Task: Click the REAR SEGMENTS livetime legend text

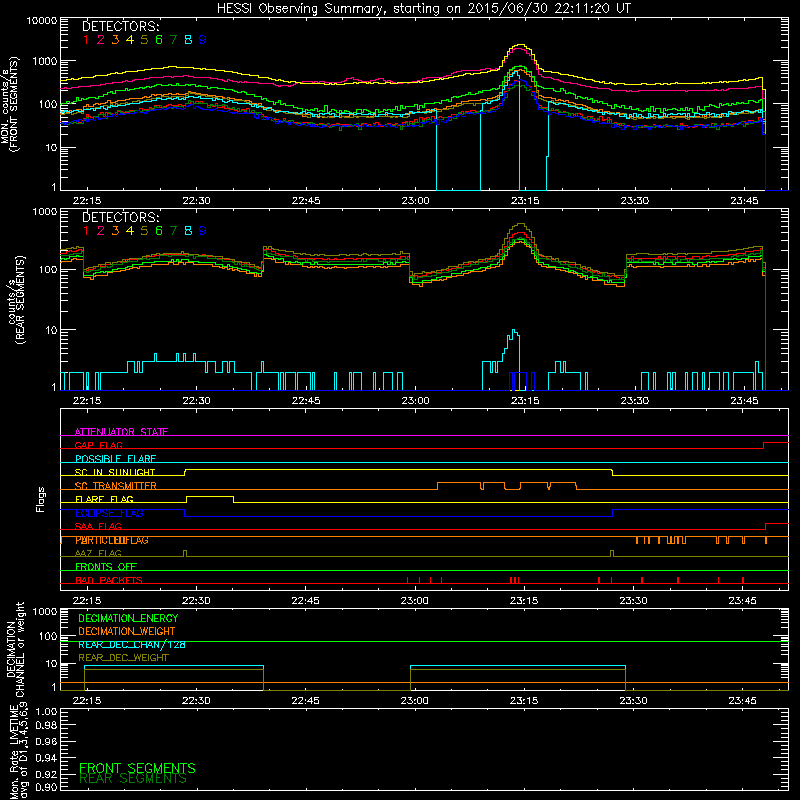Action: pyautogui.click(x=133, y=779)
